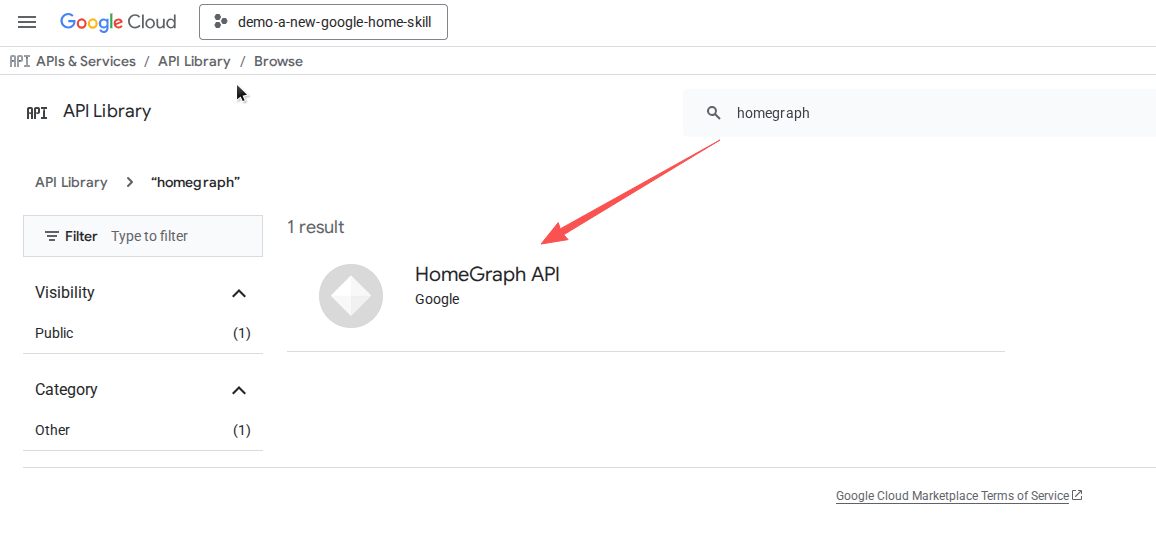Go to APIs & Services breadcrumb
This screenshot has width=1156, height=535.
coord(86,61)
